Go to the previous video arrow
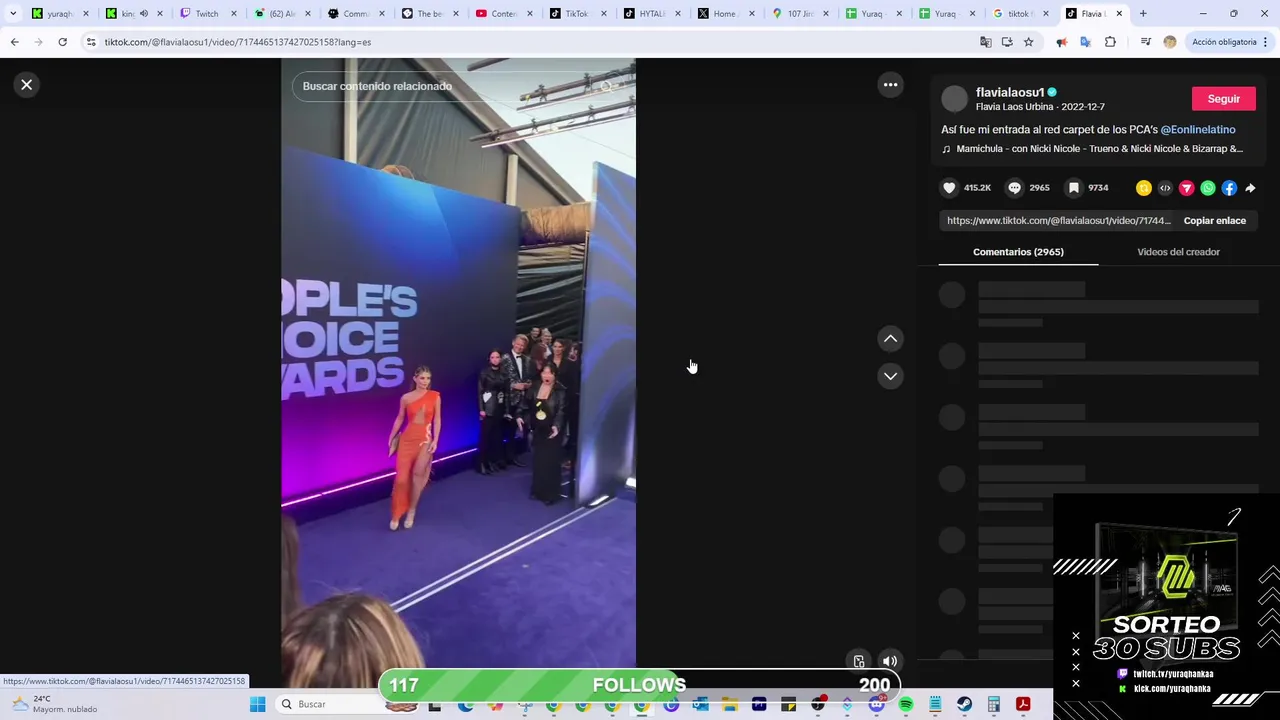1280x720 pixels. (x=890, y=339)
